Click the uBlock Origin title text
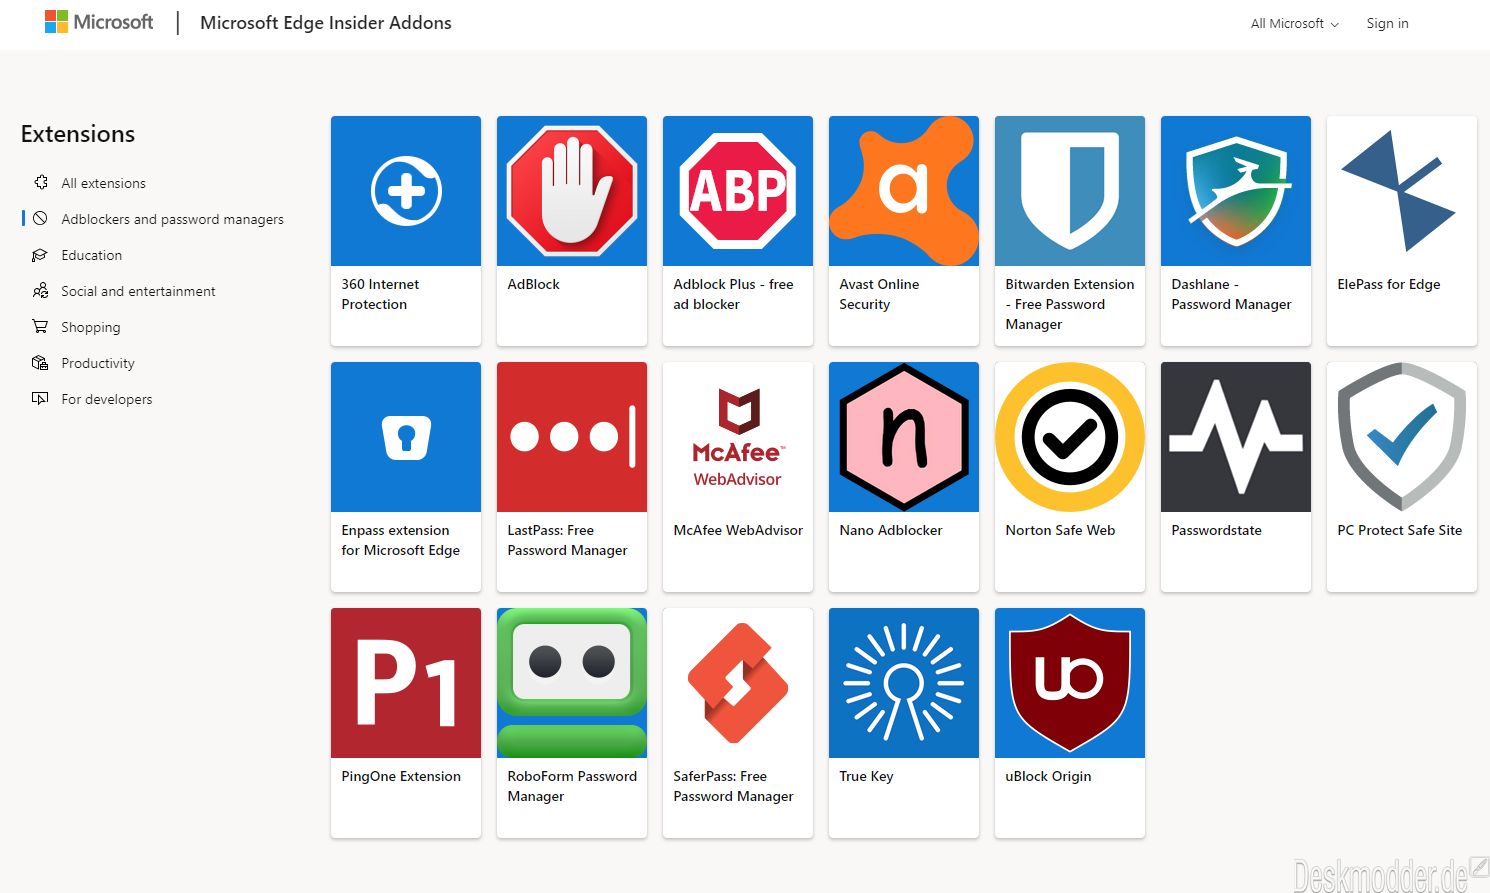The height and width of the screenshot is (893, 1490). [x=1048, y=776]
